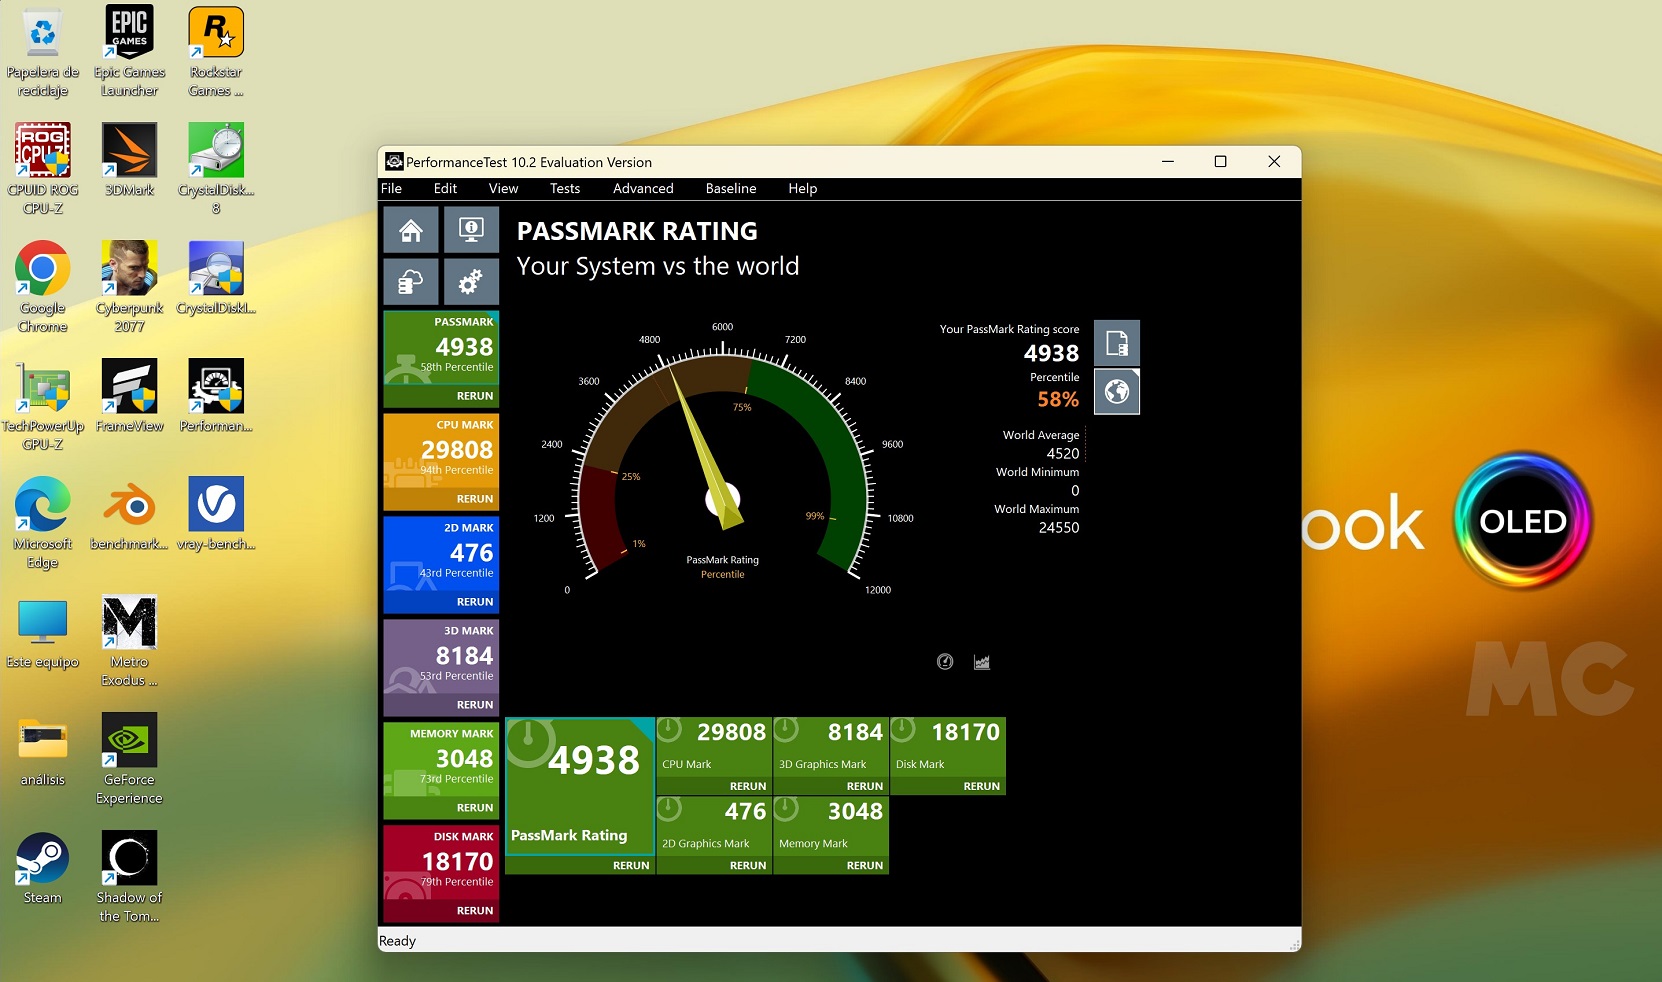Open the 3DMark desktop shortcut
This screenshot has height=982, width=1662.
(130, 160)
